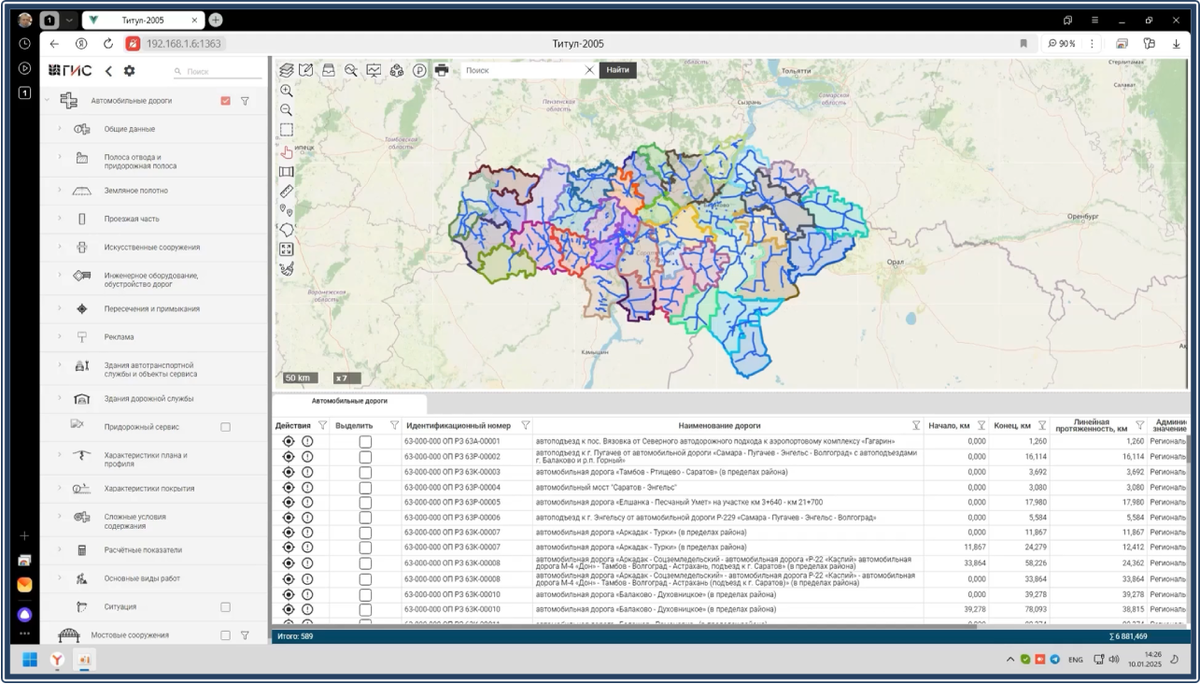
Task: Select the ruler measurement tool
Action: coord(287,191)
